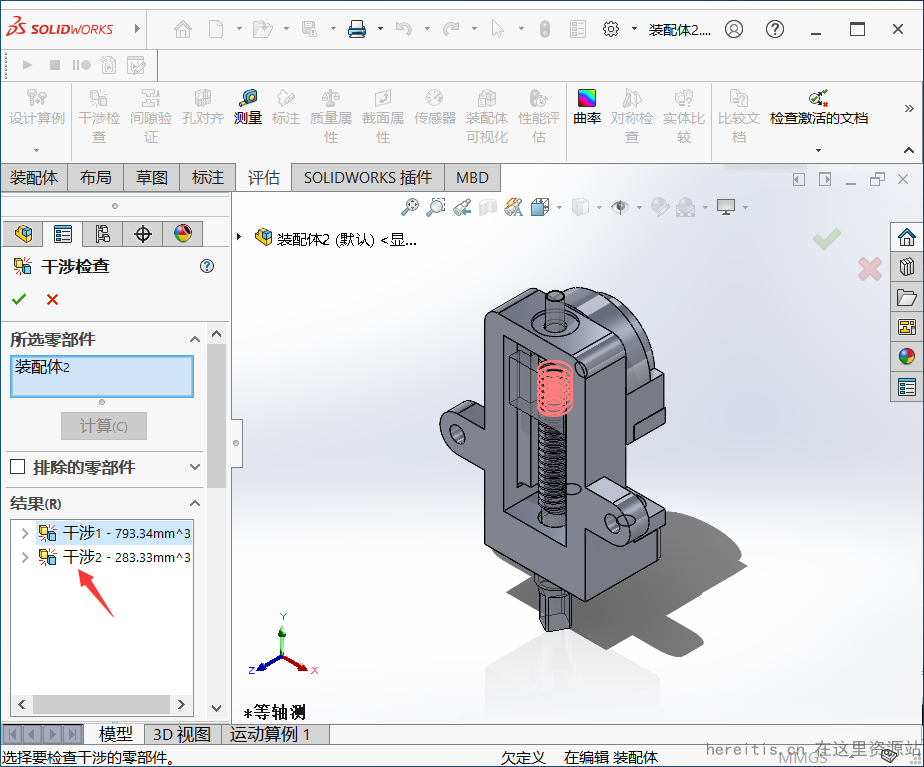Screen dimensions: 924x767
Task: Select the 模型 bottom tab
Action: pos(116,735)
